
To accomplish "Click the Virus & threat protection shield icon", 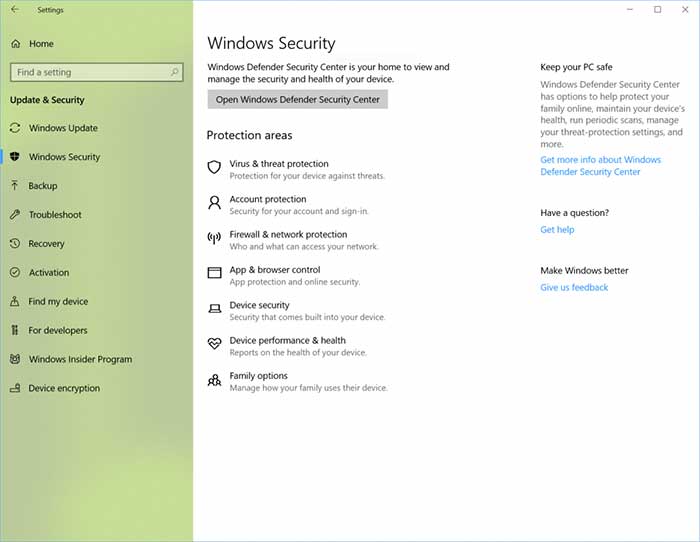I will point(214,167).
